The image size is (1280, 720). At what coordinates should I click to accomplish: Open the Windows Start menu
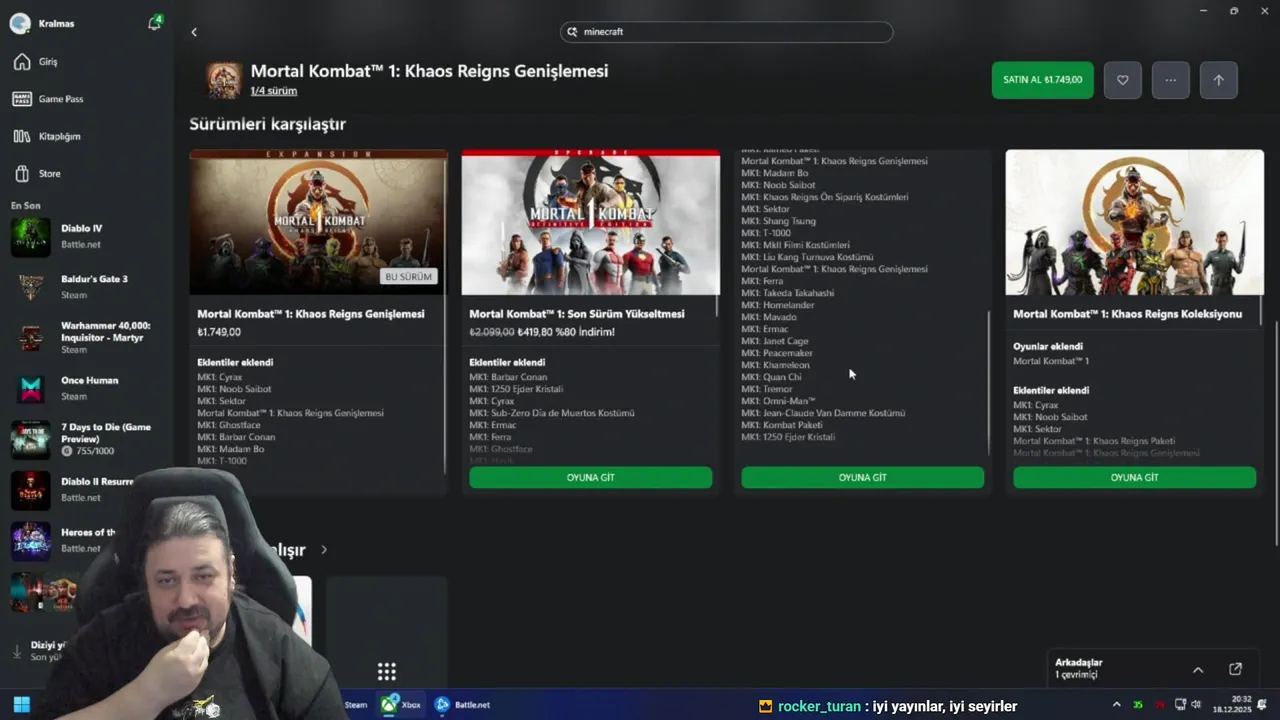pos(21,704)
